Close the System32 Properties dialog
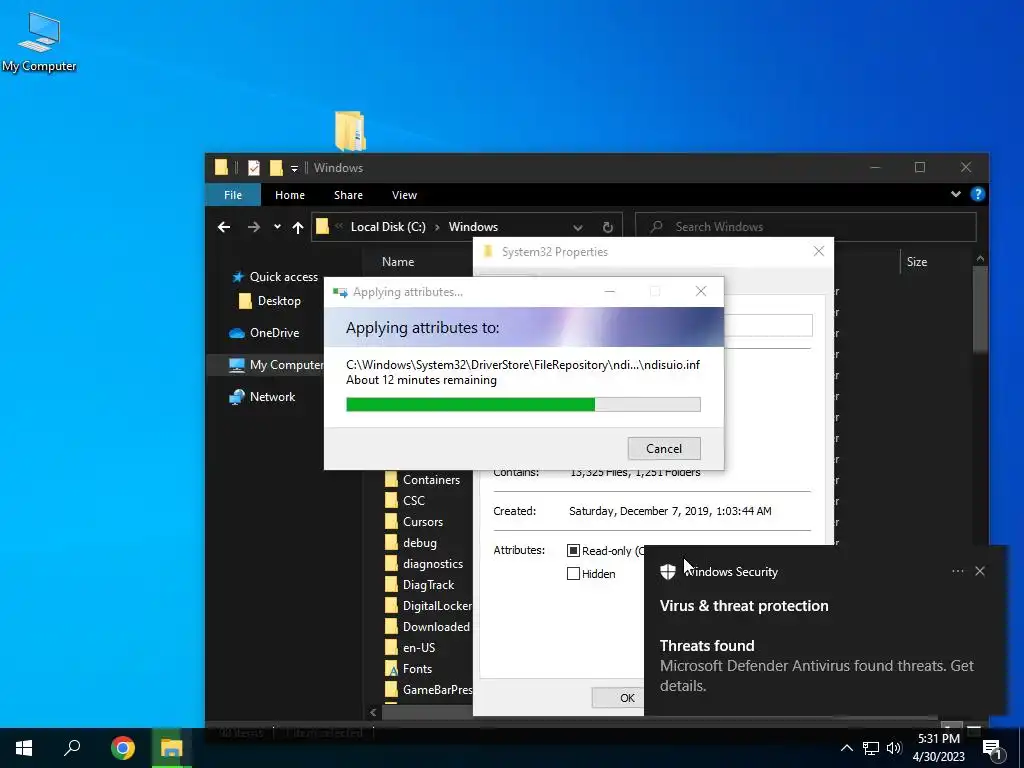Screen dimensions: 1024x768 tap(818, 251)
